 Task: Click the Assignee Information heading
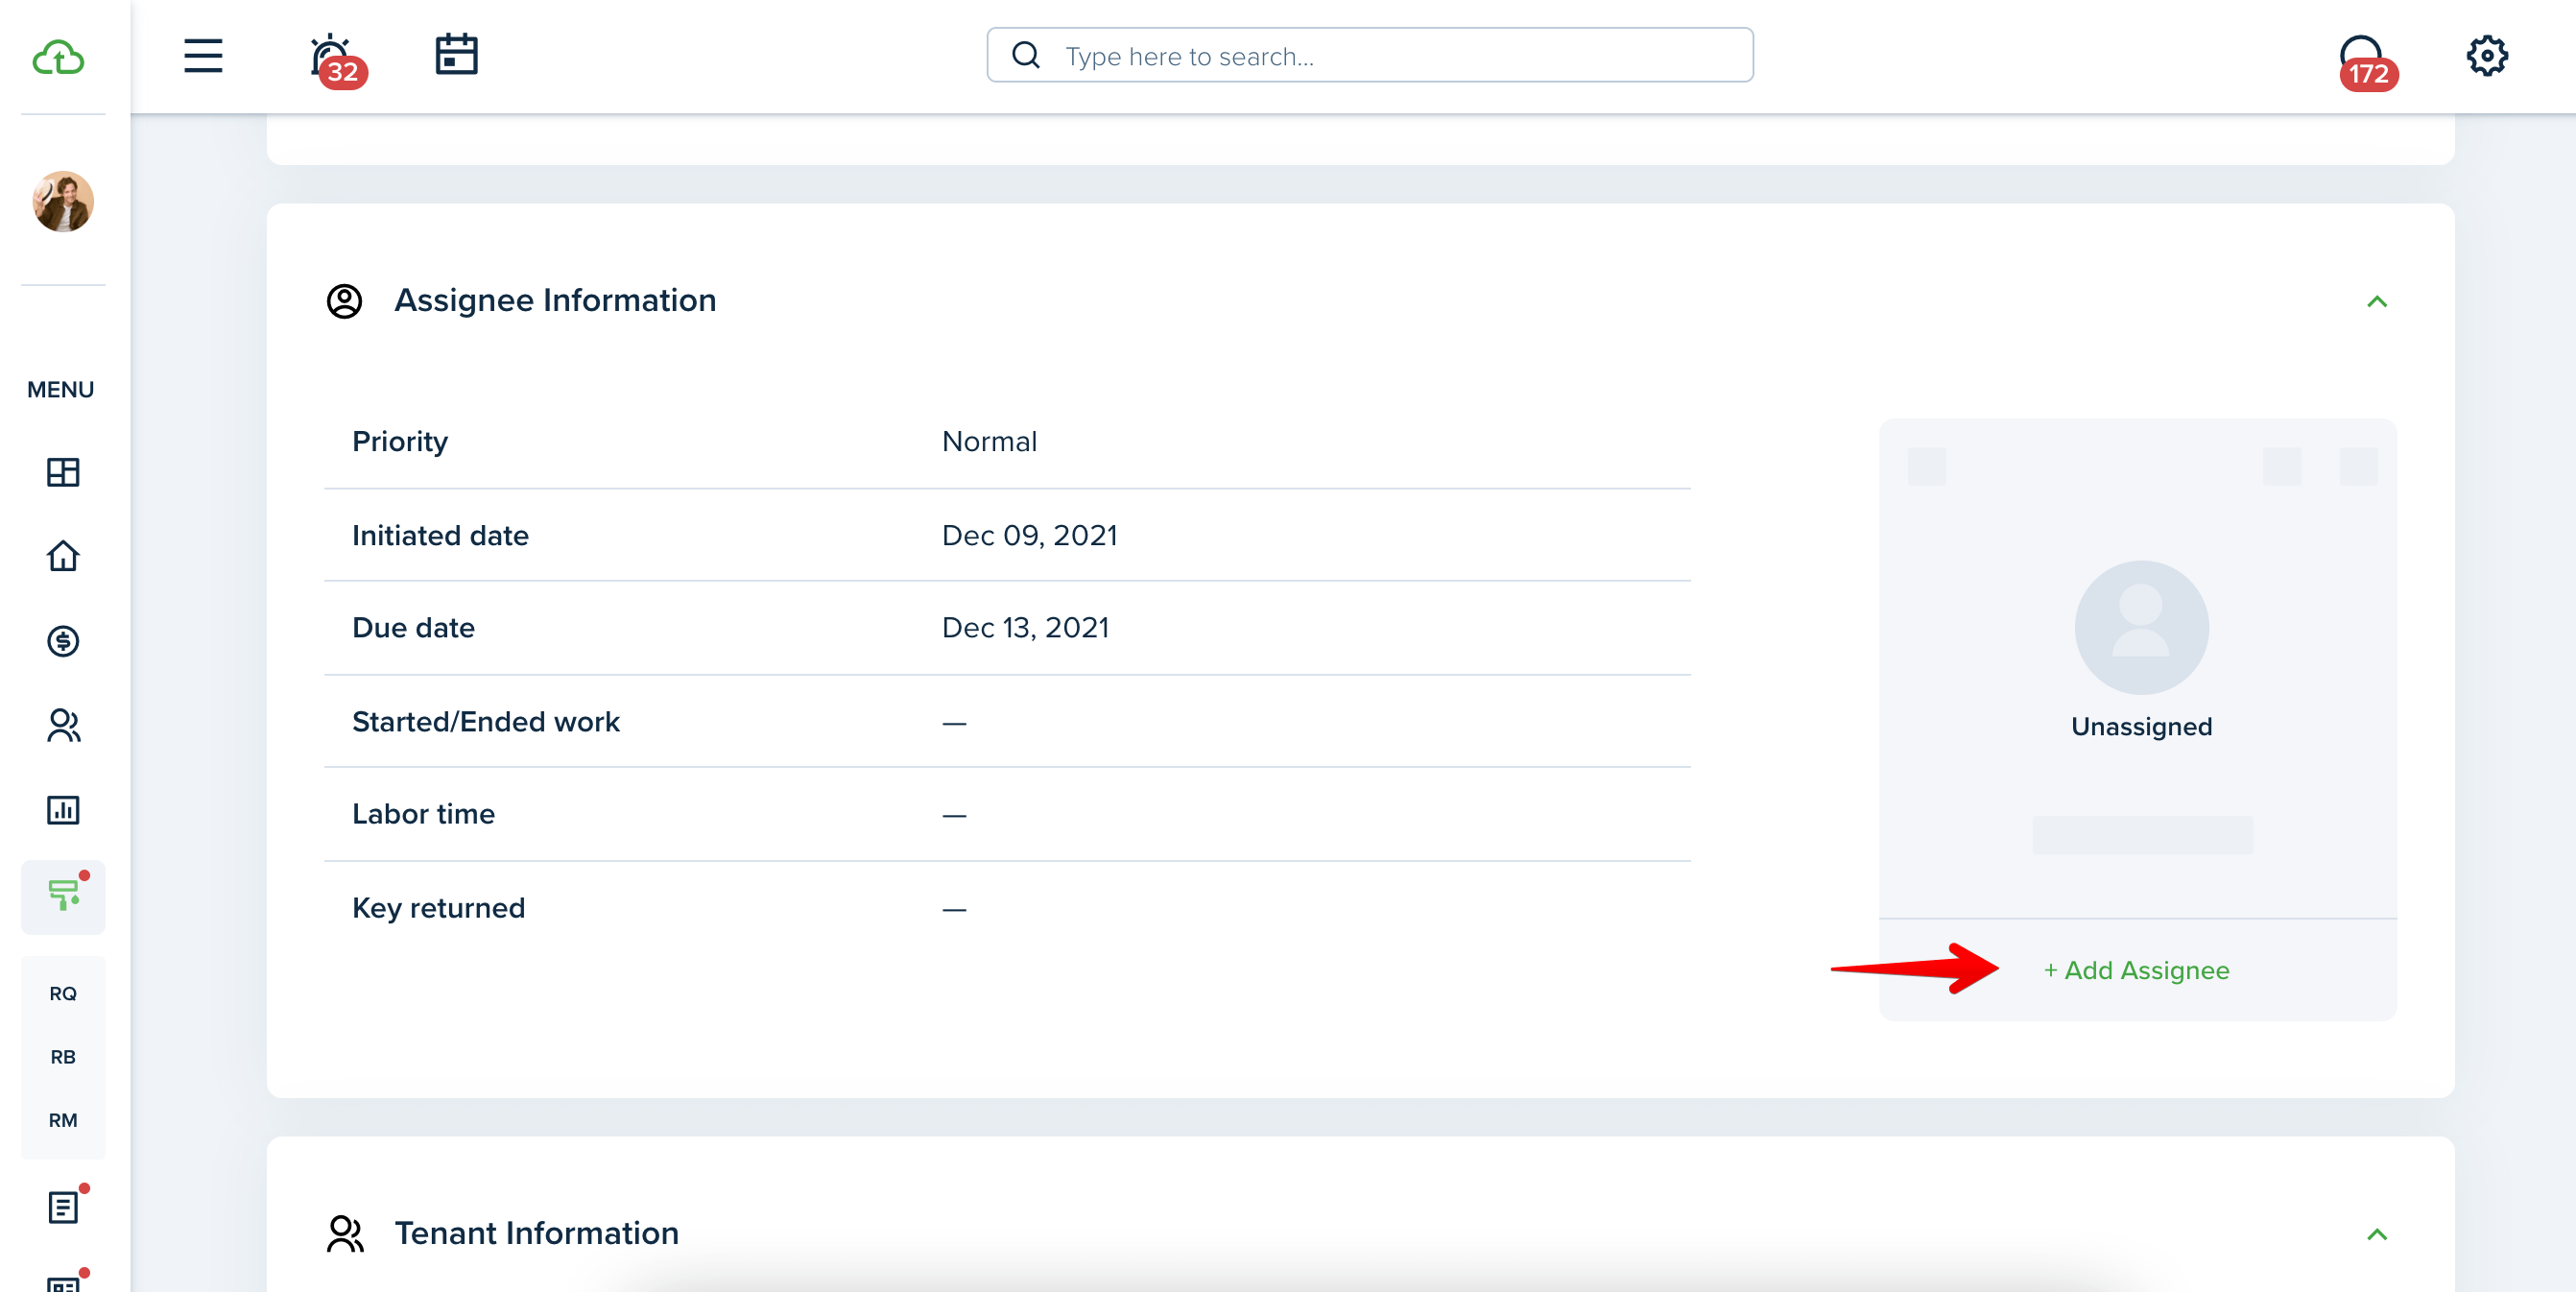(x=555, y=300)
